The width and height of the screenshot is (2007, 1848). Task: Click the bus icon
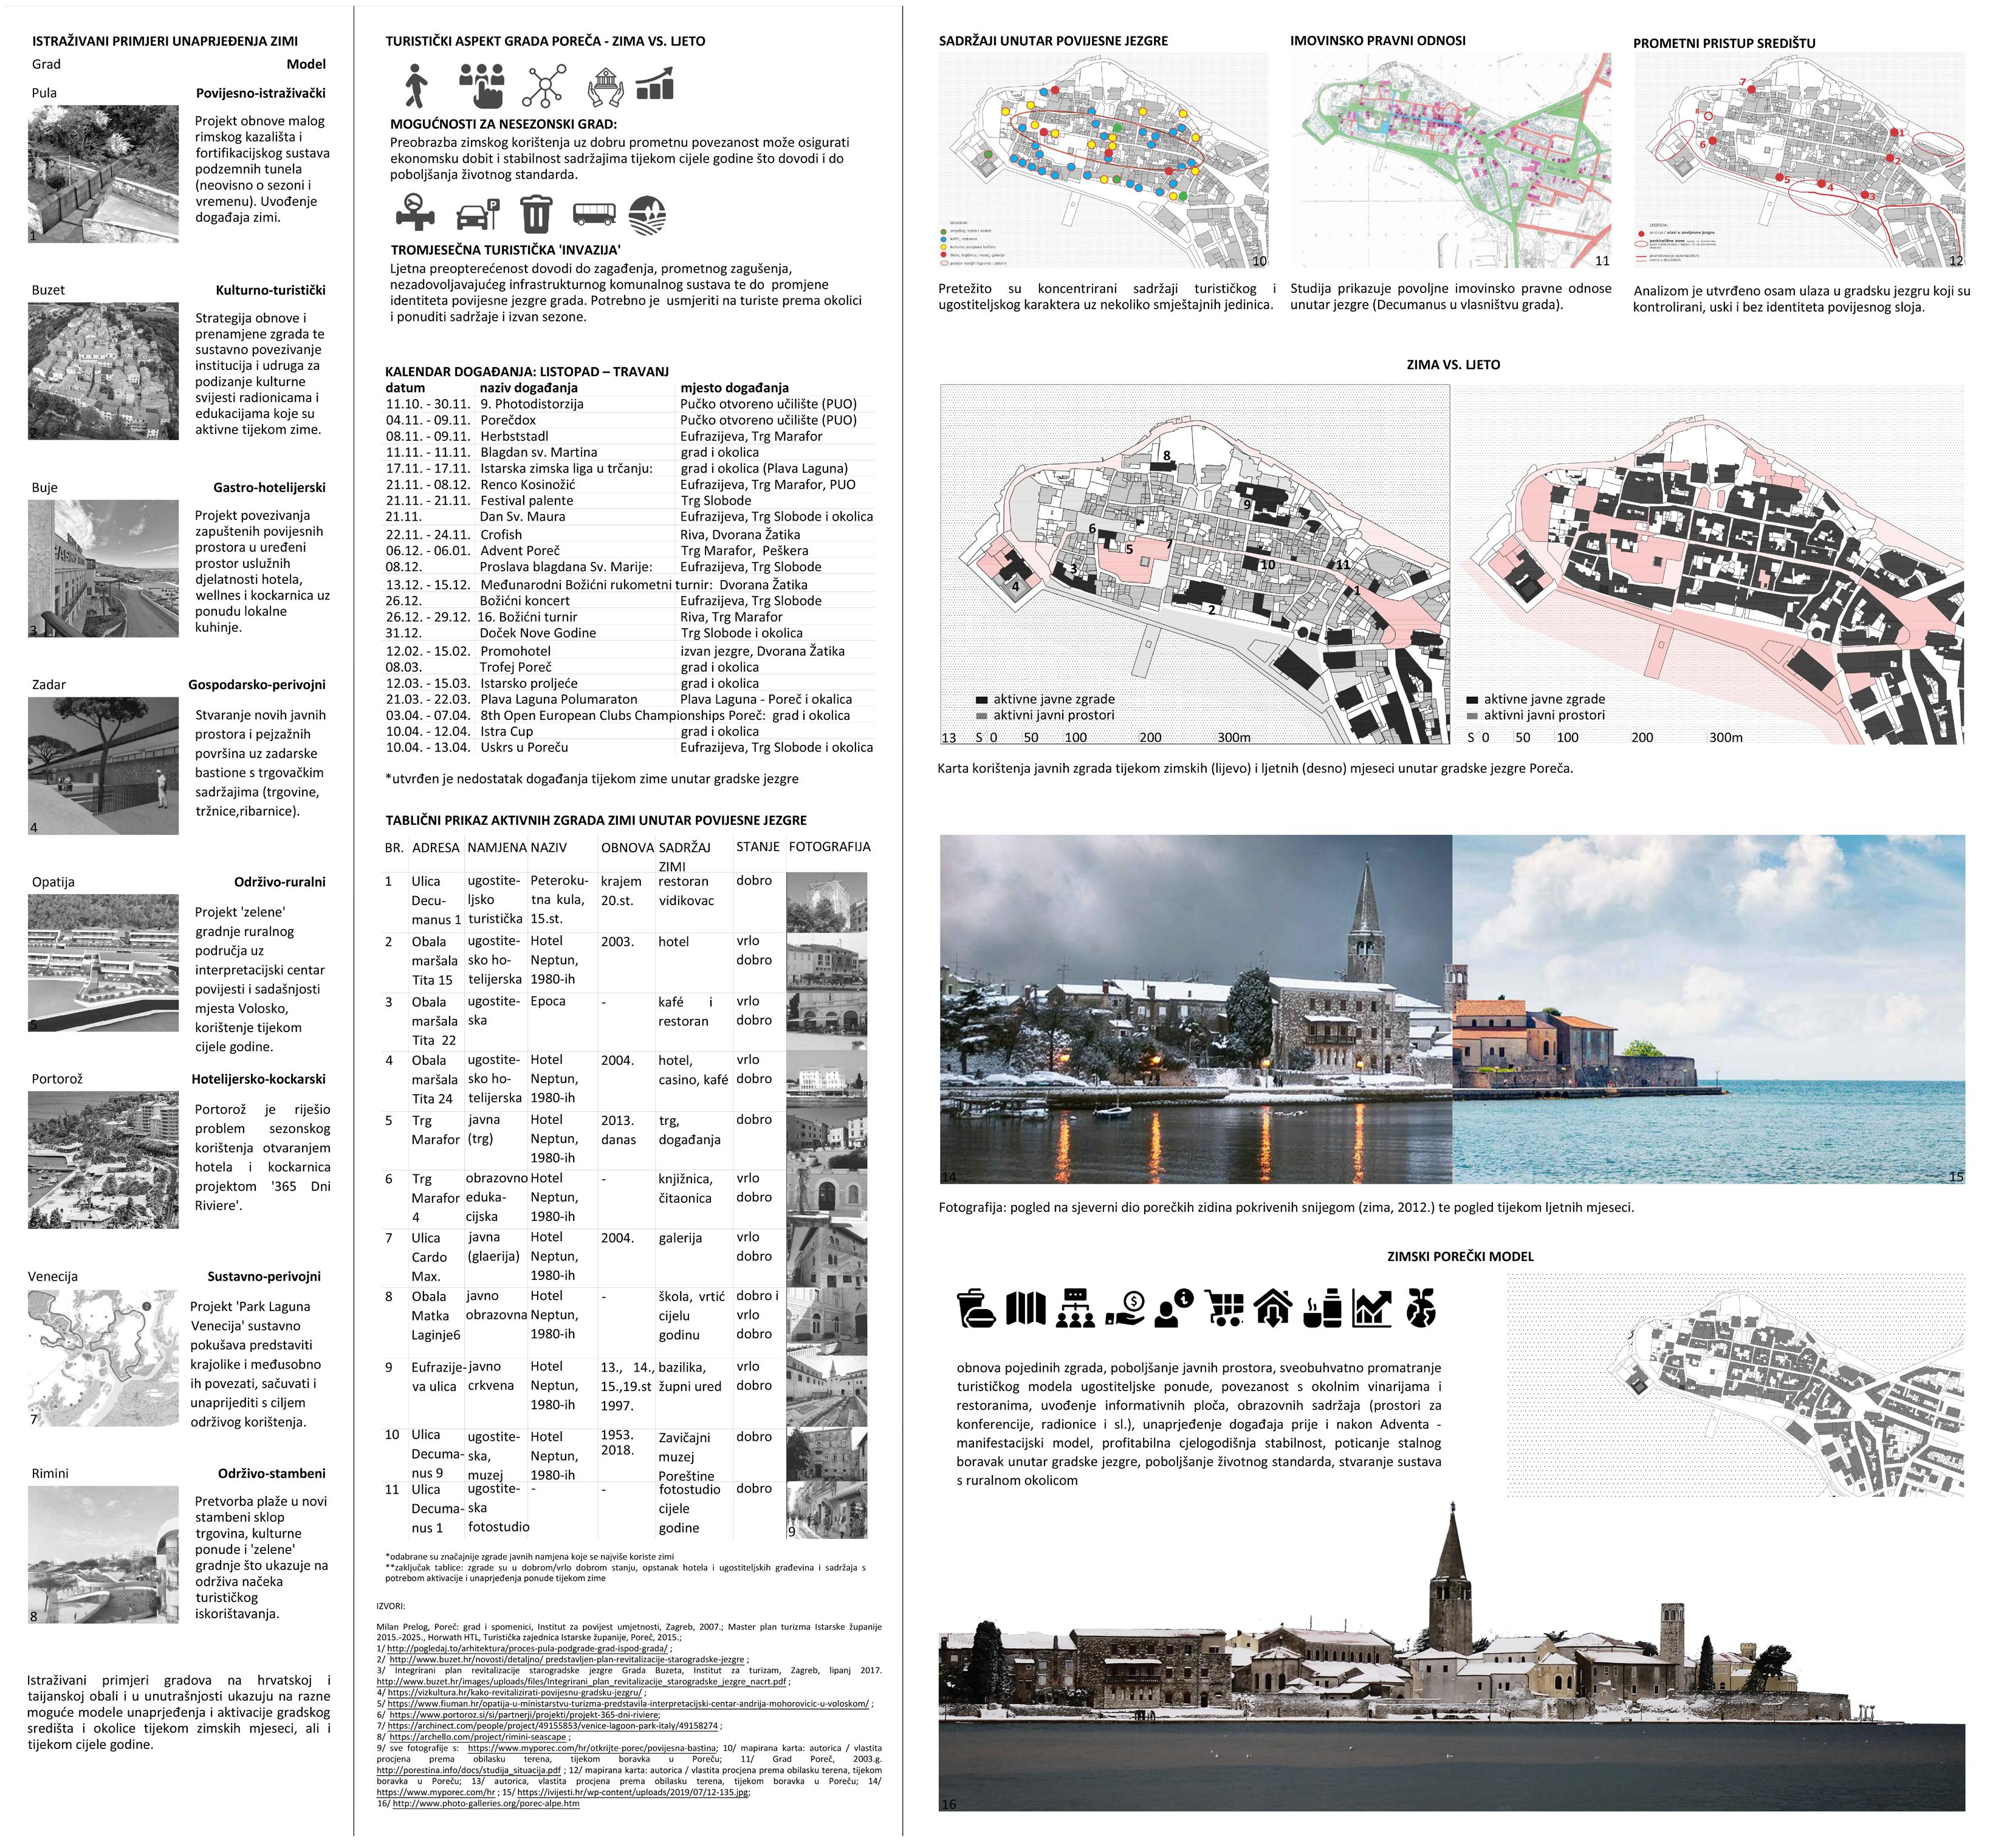(594, 214)
